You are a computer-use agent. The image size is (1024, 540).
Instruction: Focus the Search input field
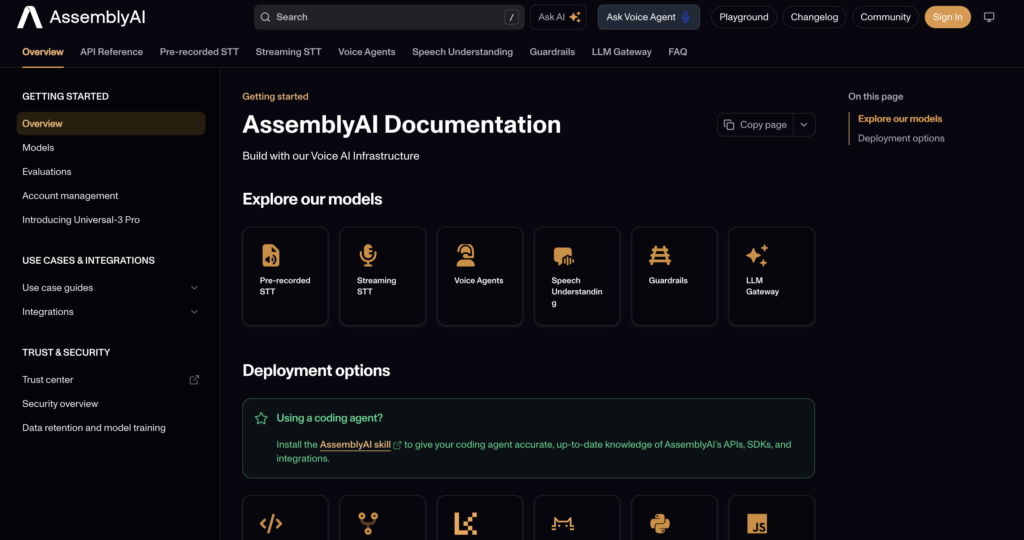pos(389,17)
